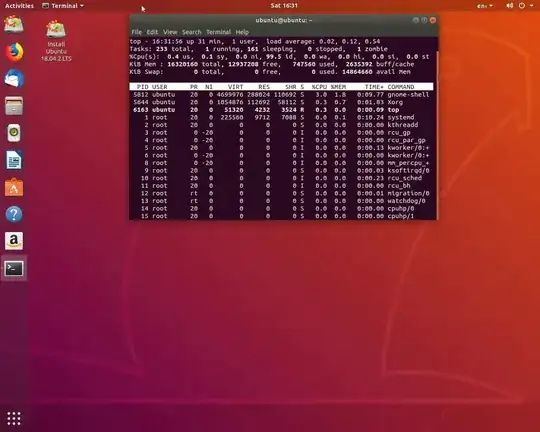The image size is (540, 432).
Task: Open the Ubiquity installer icon in the dock
Action: coord(14,25)
